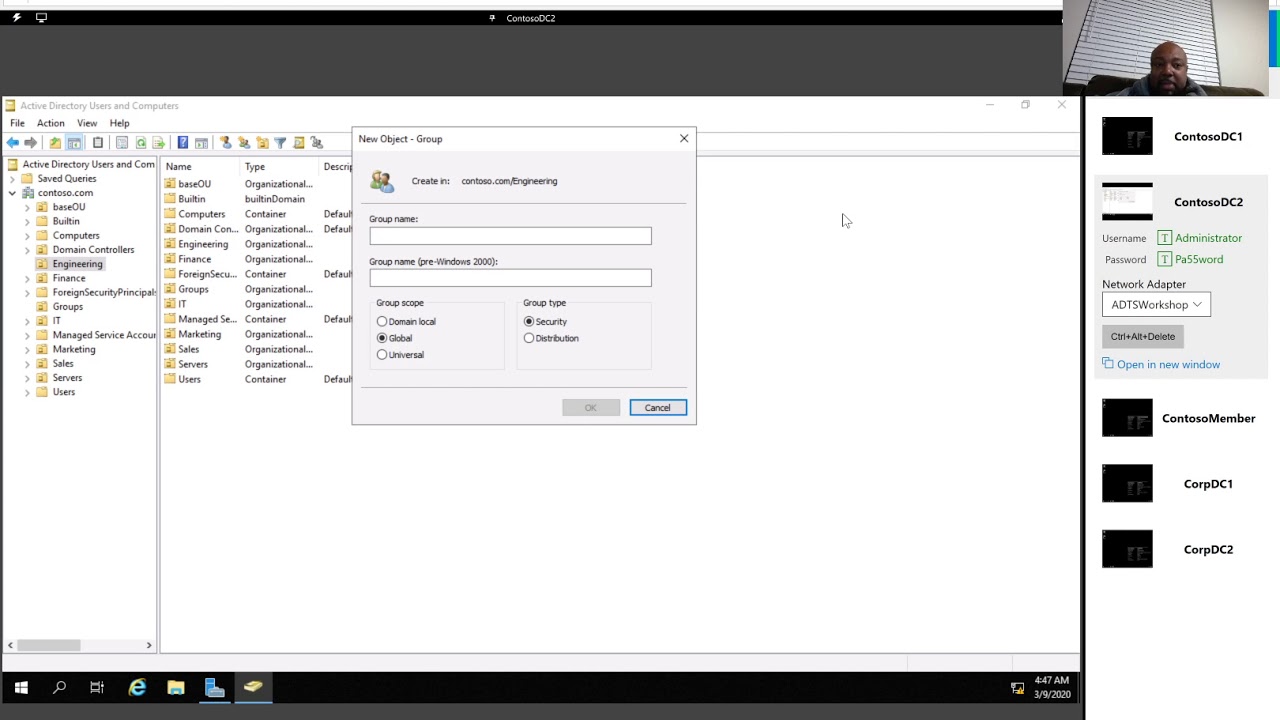
Task: Click the Create new group toolbar icon
Action: point(244,143)
